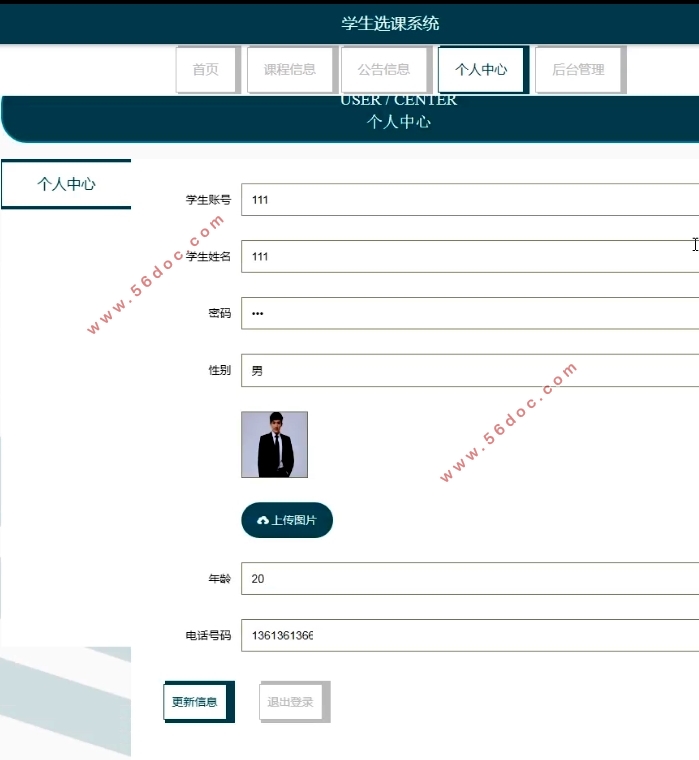Click the USER / CENTER banner heading
Viewport: 699px width, 760px height.
[398, 100]
